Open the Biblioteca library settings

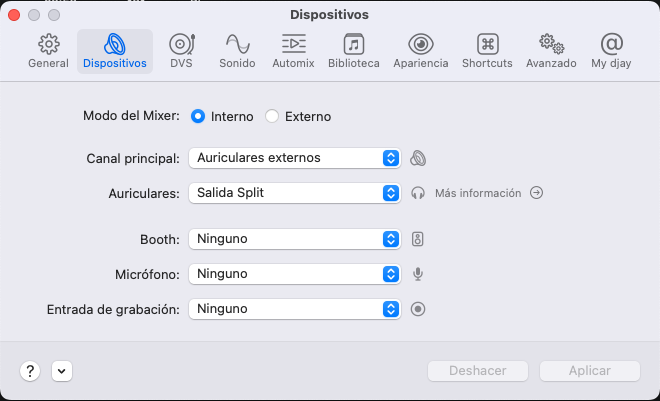tap(354, 51)
